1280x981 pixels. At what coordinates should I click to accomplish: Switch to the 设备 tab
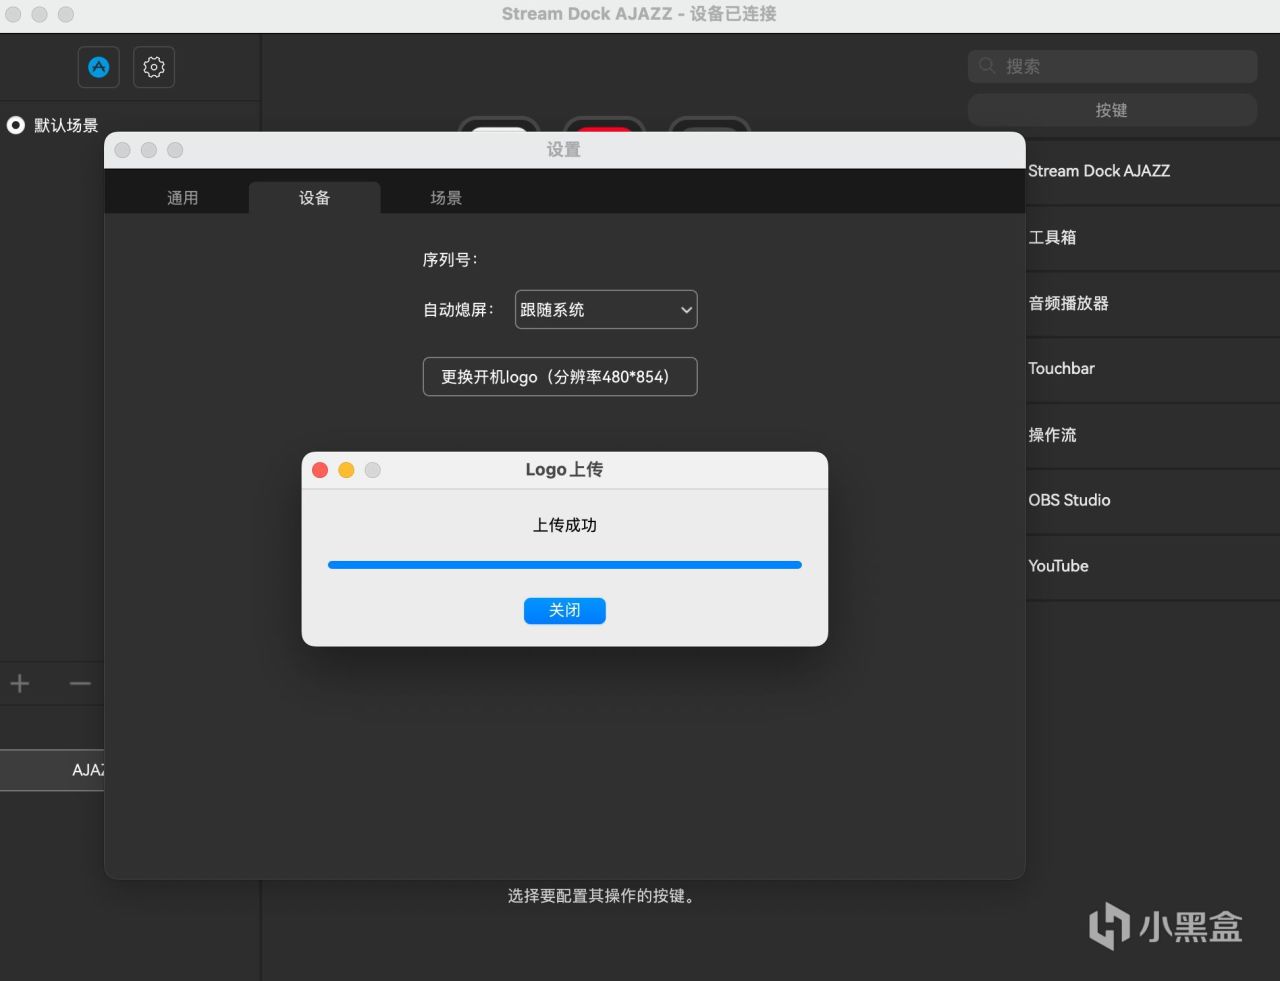coord(314,198)
